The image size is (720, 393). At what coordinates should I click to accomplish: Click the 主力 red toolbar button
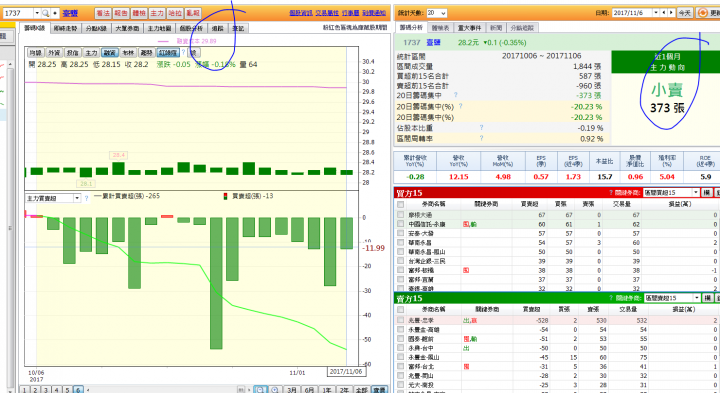tap(157, 13)
